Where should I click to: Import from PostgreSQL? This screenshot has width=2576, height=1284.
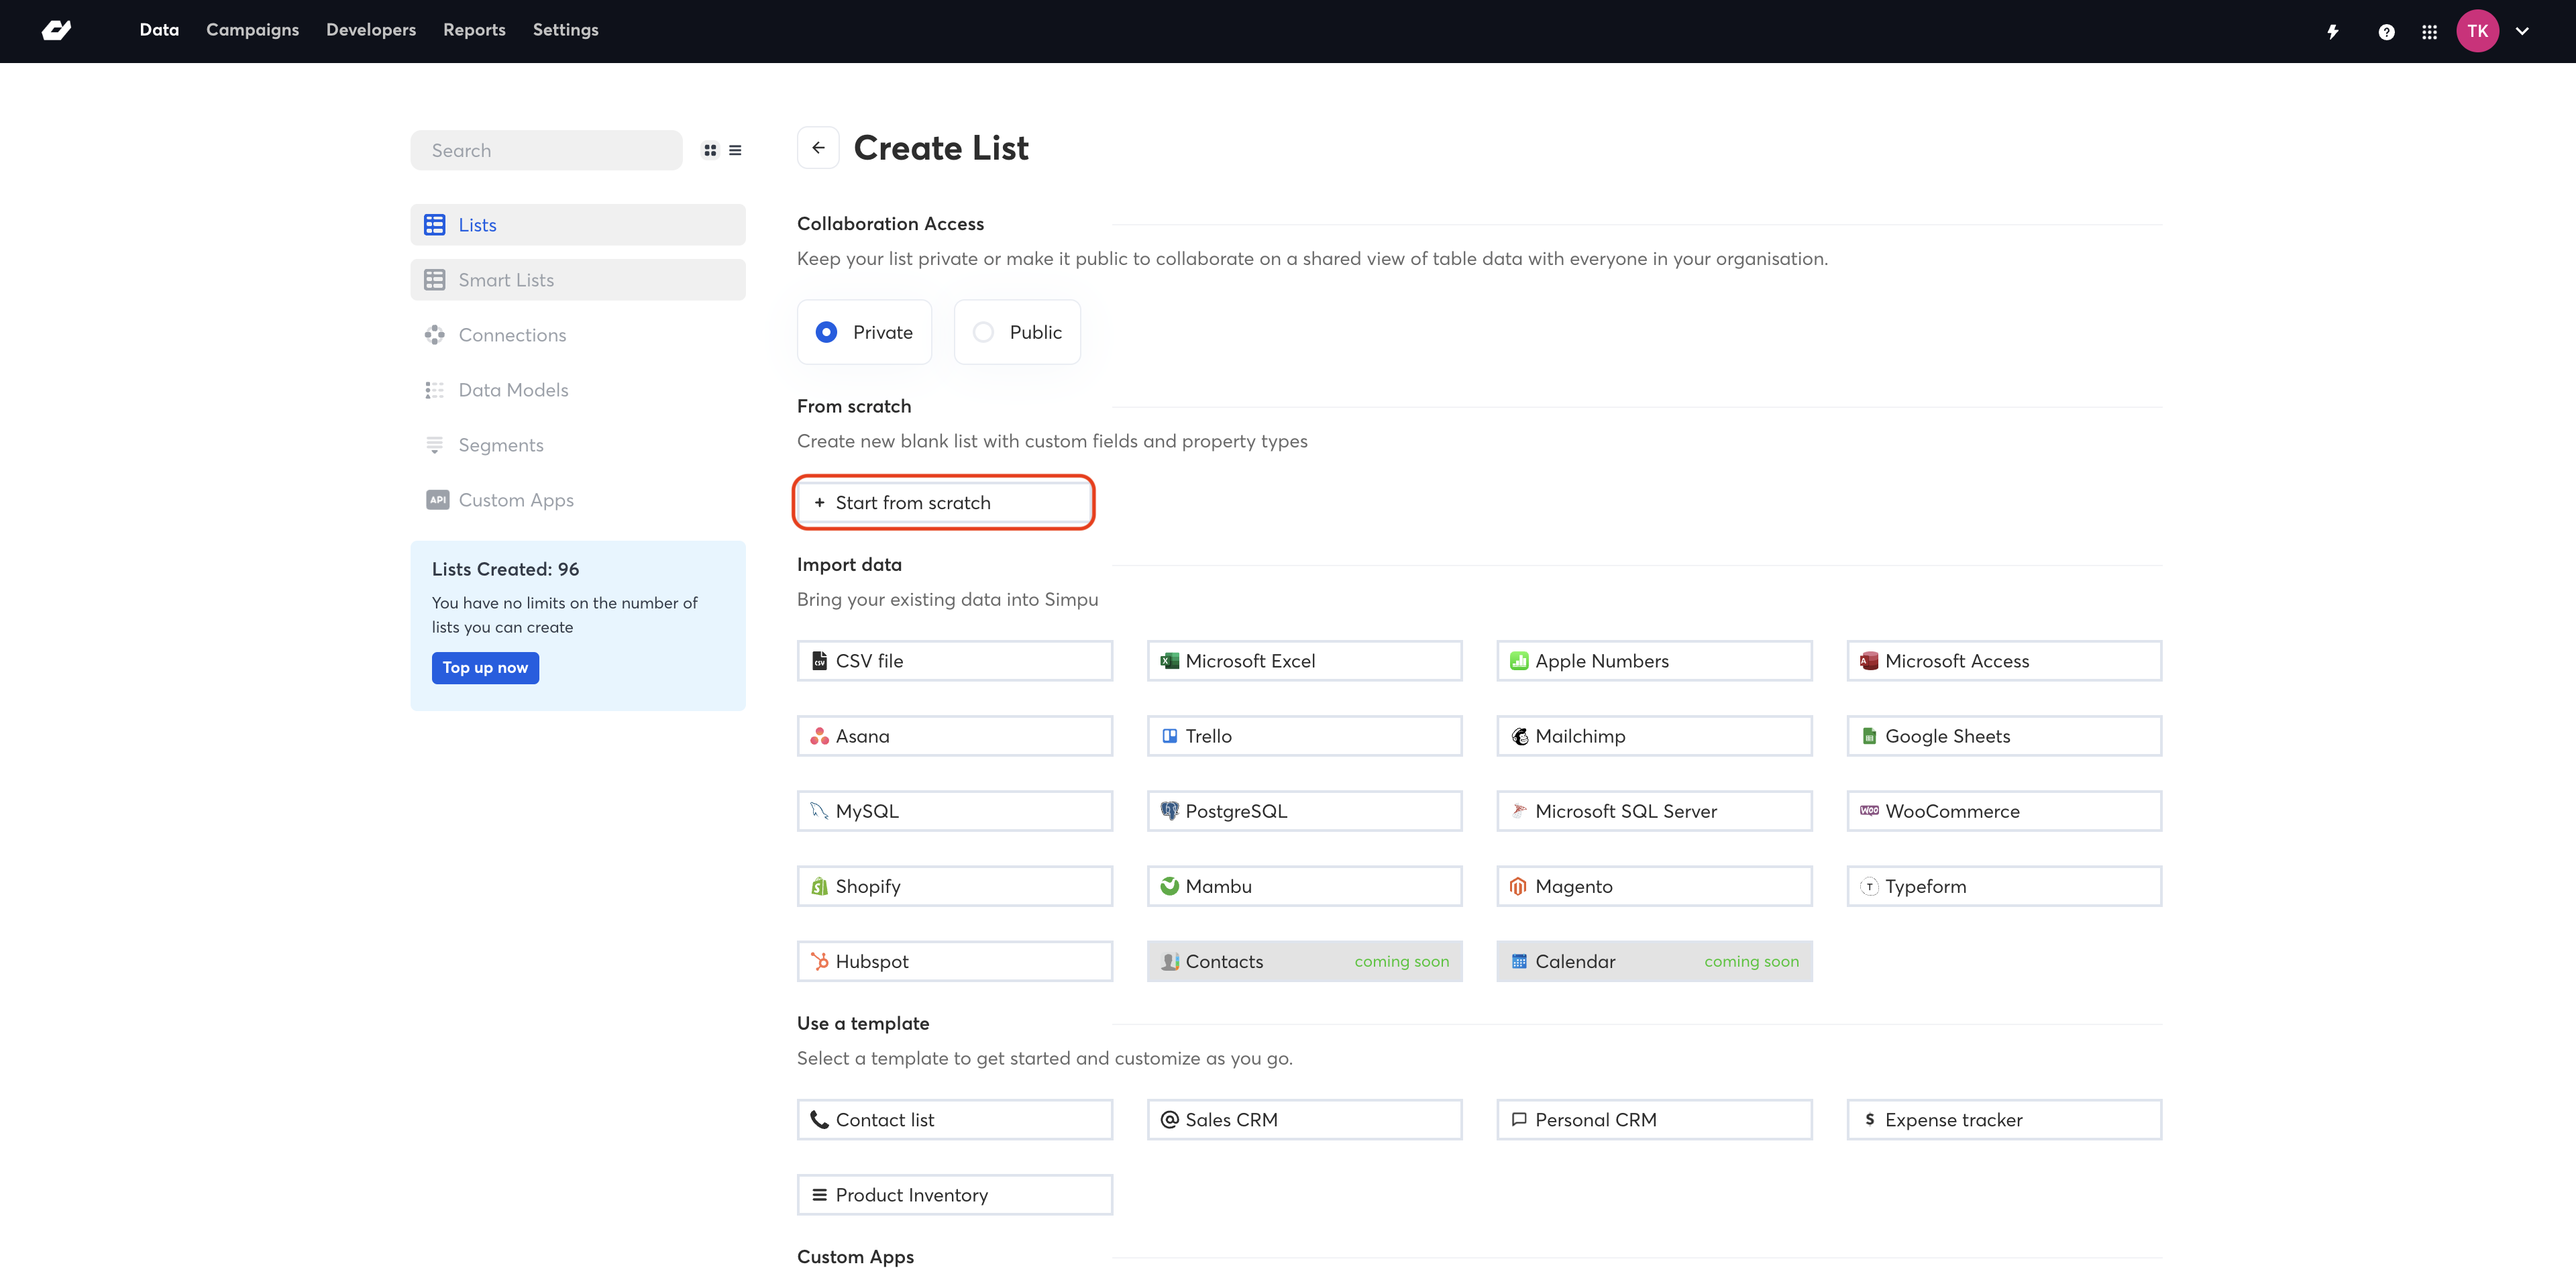1304,811
